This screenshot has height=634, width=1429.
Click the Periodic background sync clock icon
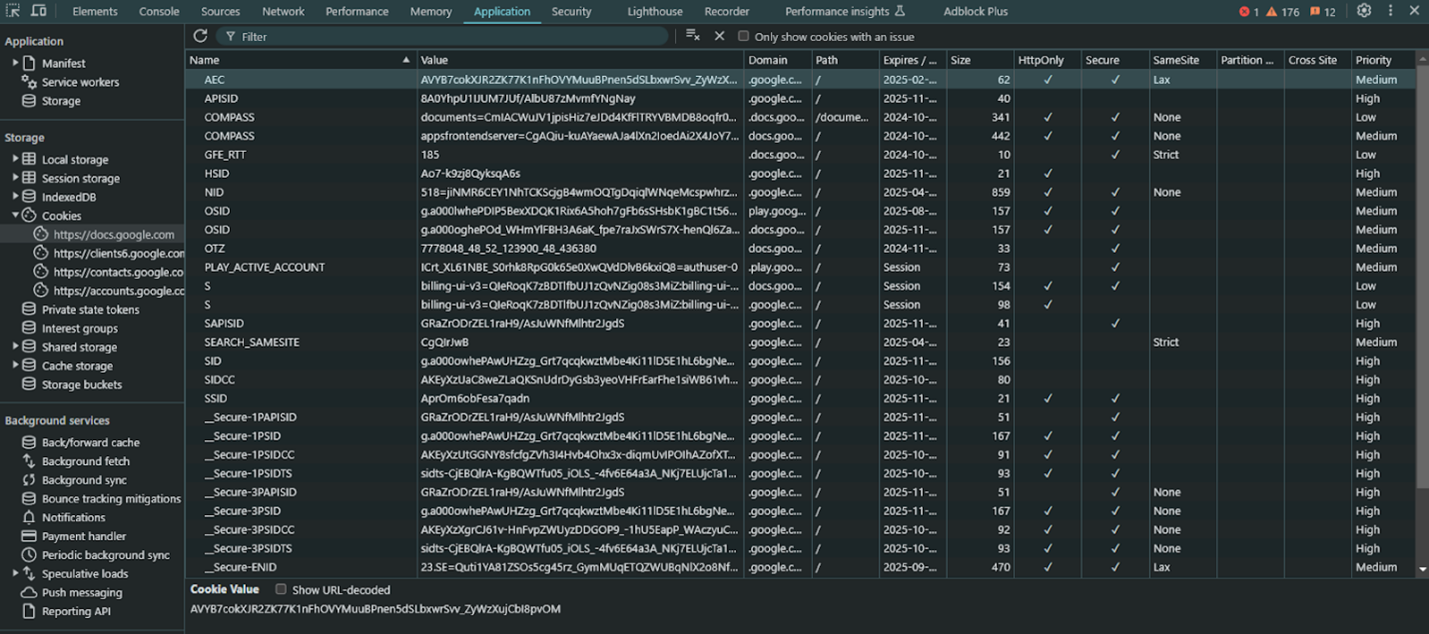pyautogui.click(x=29, y=555)
